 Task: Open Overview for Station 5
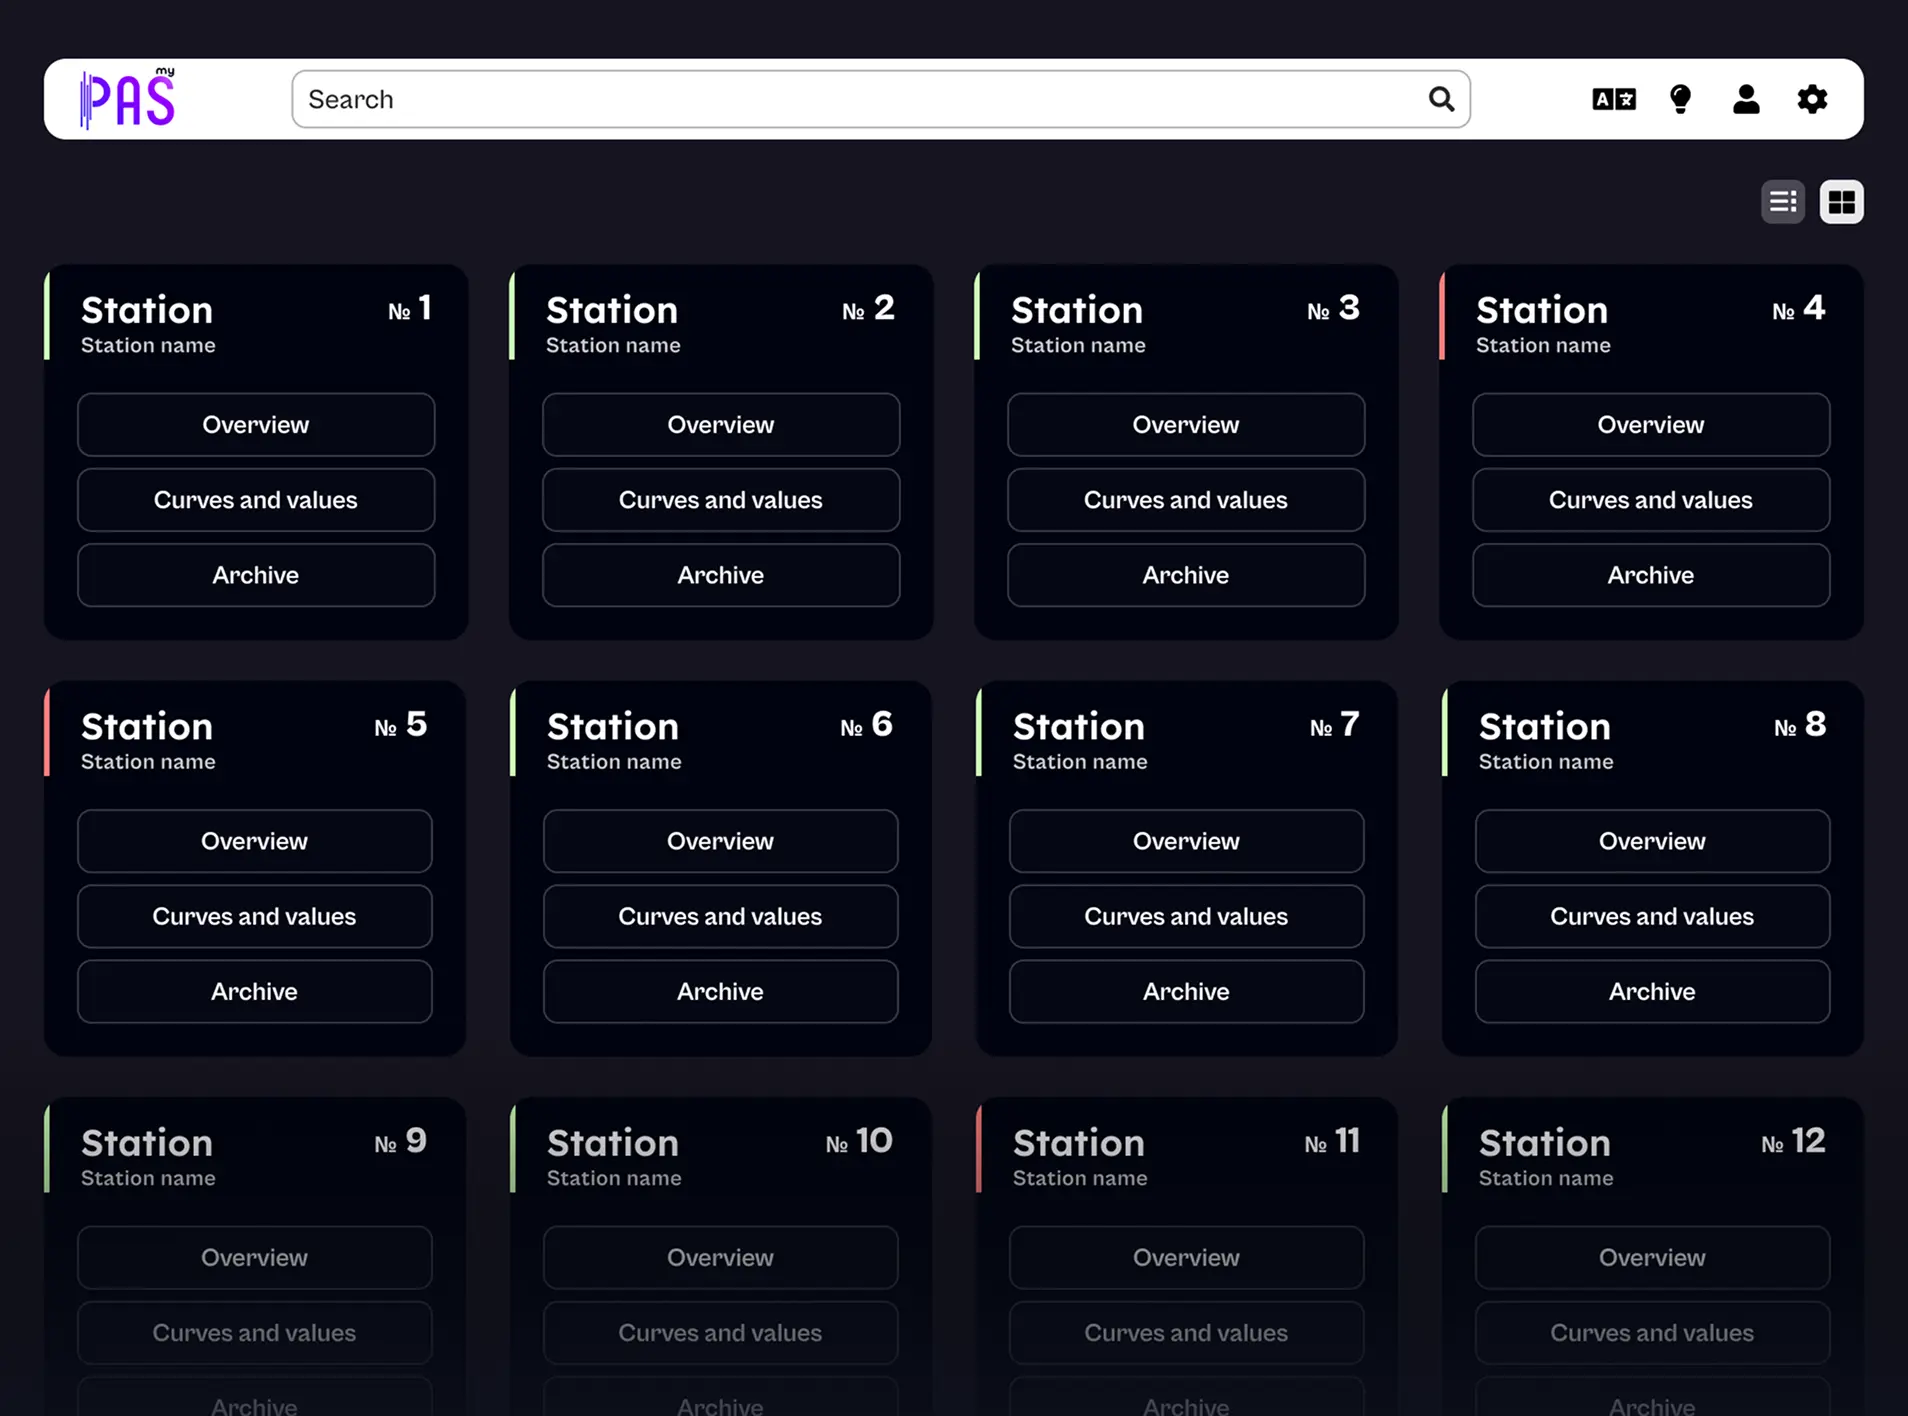(x=255, y=841)
